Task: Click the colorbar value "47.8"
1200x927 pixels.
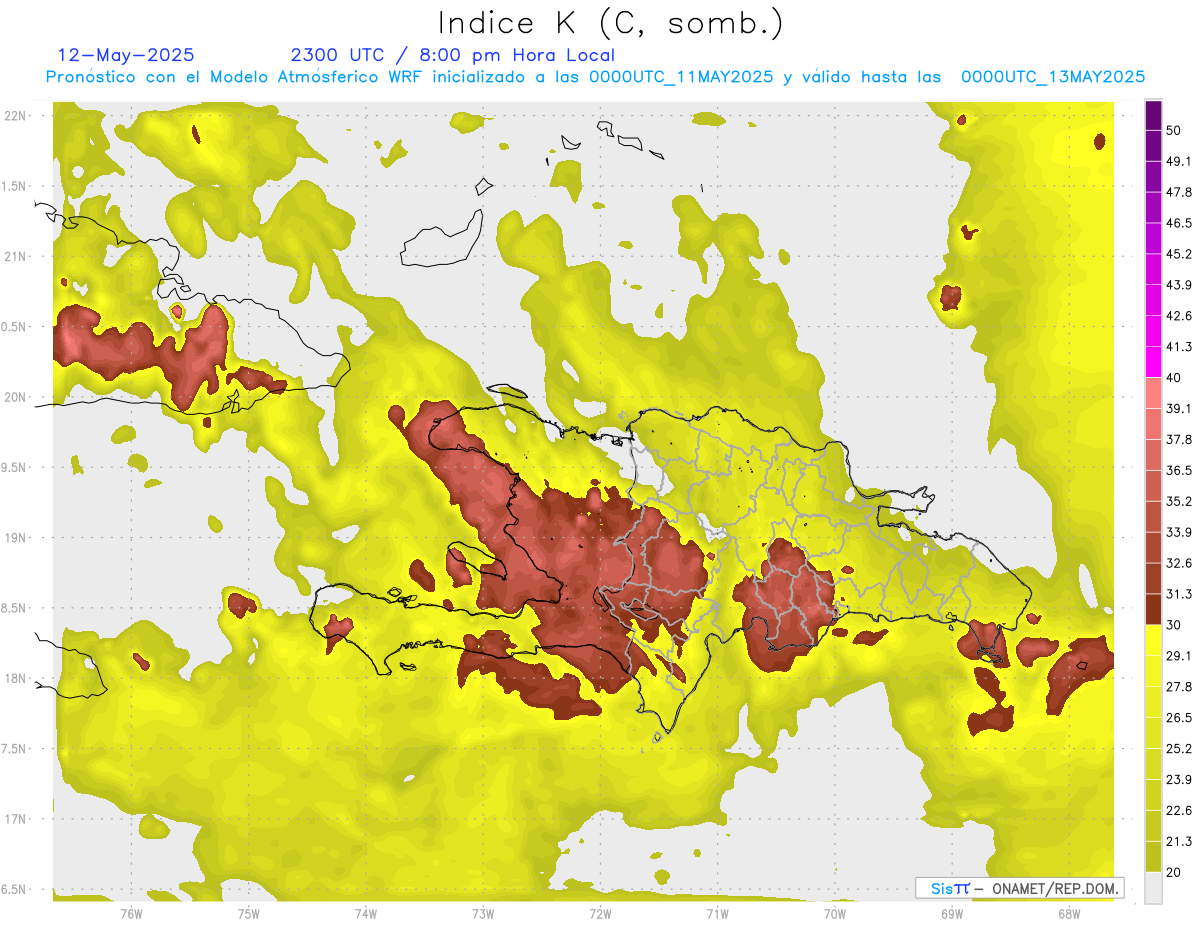Action: (1179, 192)
